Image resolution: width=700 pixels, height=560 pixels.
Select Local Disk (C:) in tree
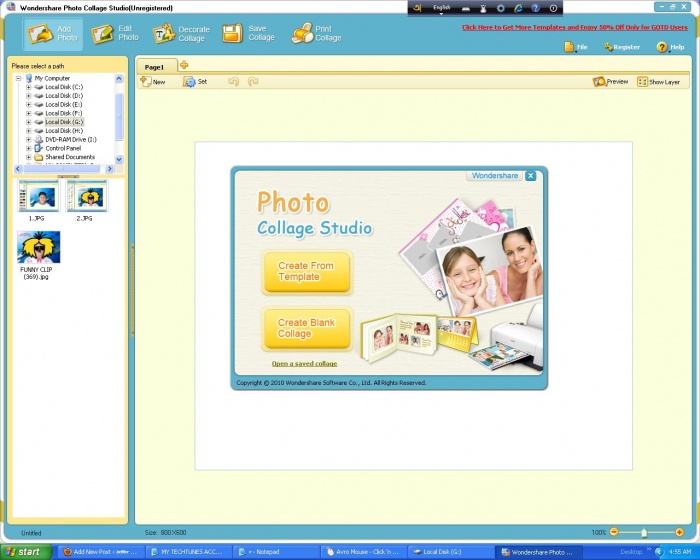point(64,87)
